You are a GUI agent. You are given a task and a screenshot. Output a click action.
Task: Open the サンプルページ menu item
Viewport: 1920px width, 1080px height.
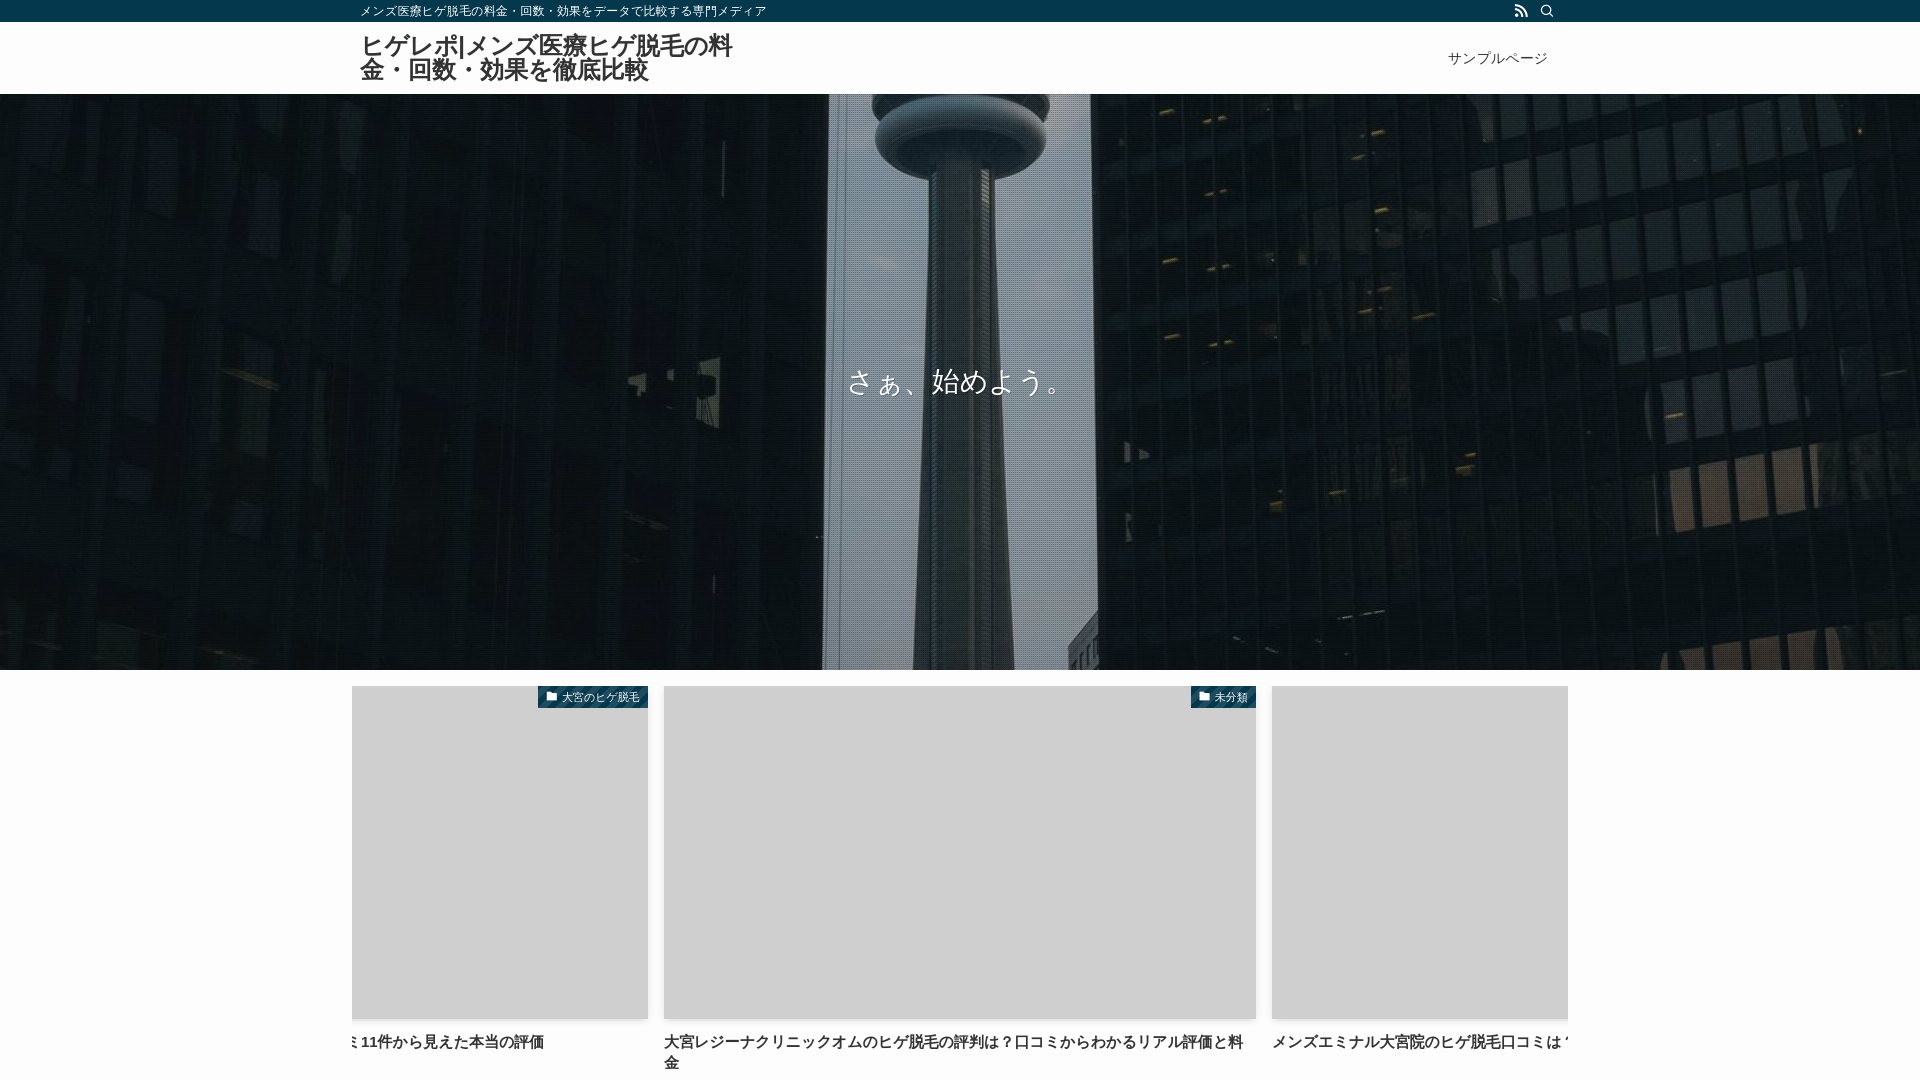1497,58
